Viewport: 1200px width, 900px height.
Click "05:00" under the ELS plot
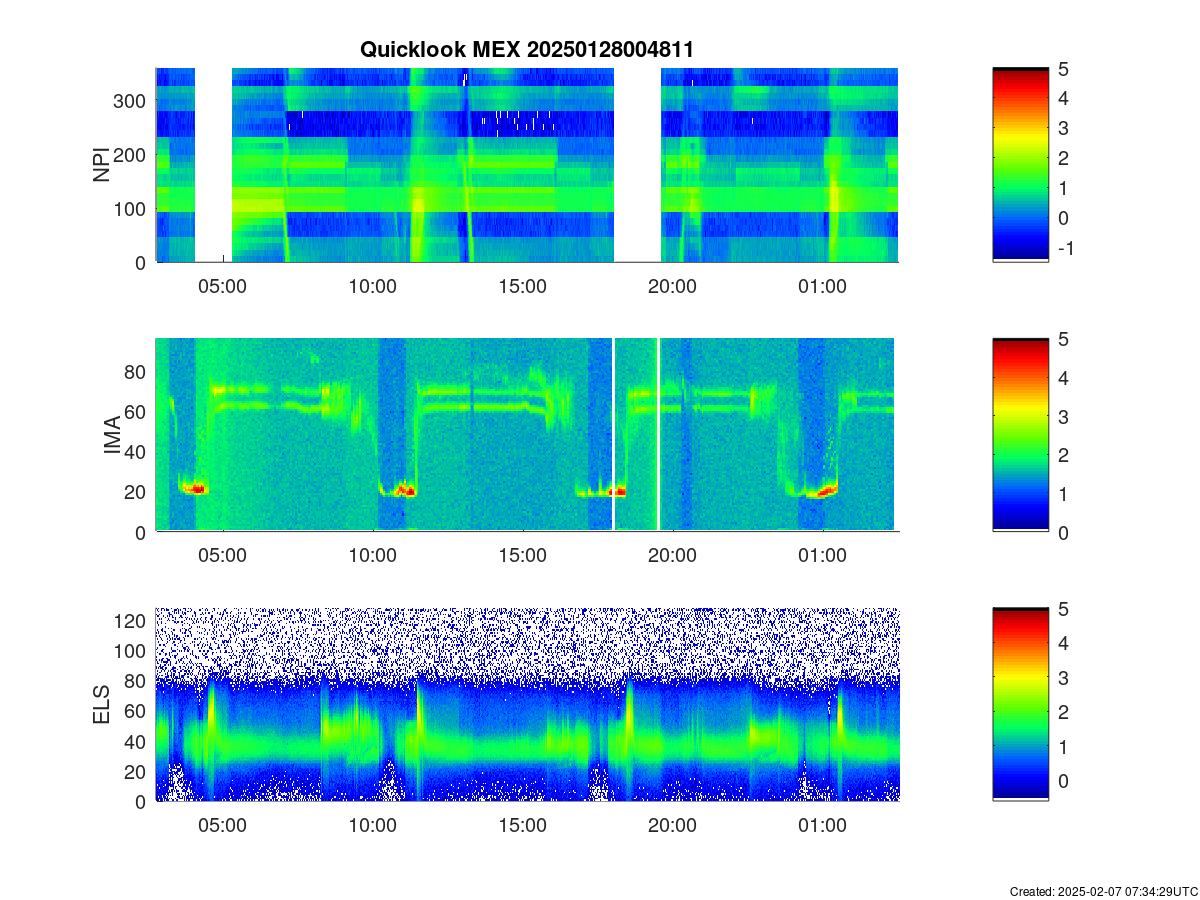222,826
